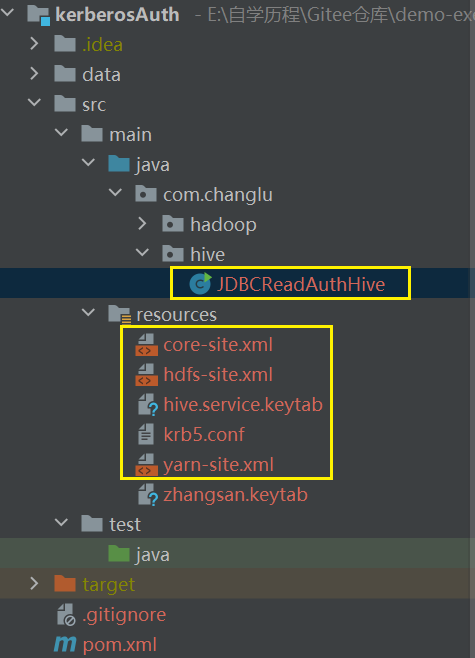Click the resources root folder icon
The width and height of the screenshot is (475, 658).
point(120,314)
